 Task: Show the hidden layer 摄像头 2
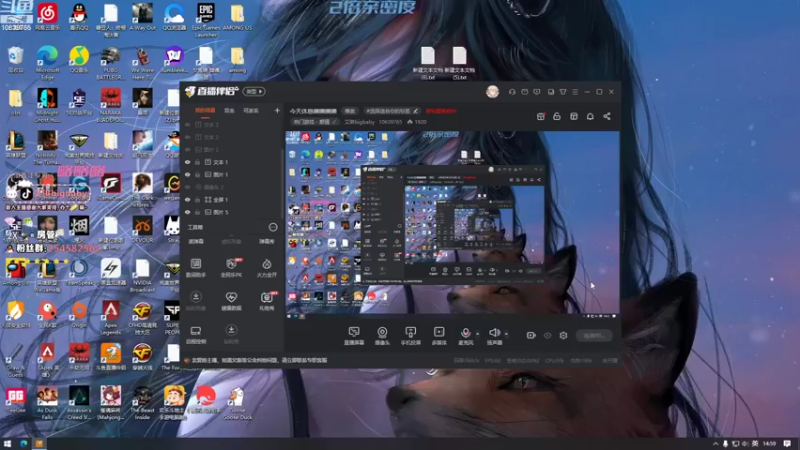tap(188, 187)
